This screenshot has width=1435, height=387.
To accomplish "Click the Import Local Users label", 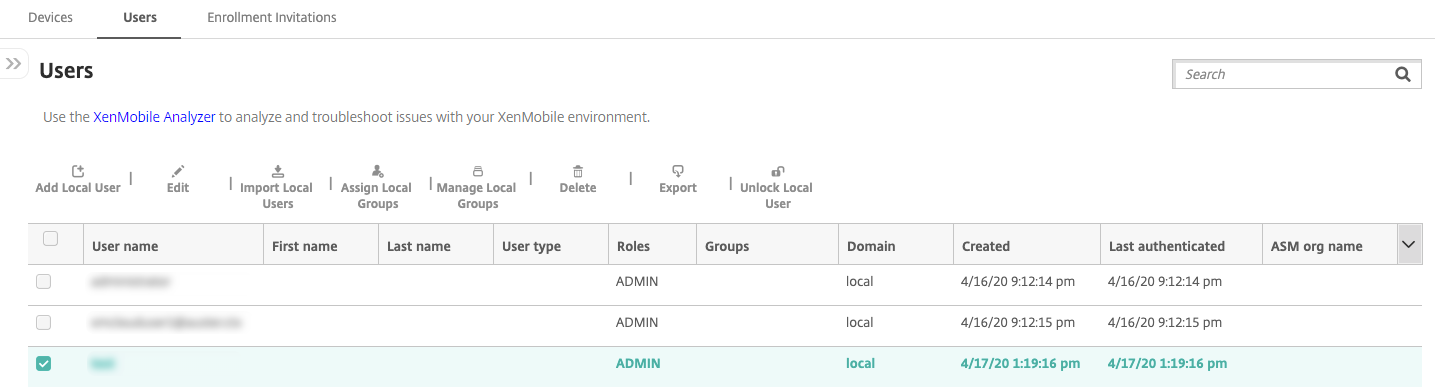I will click(277, 196).
